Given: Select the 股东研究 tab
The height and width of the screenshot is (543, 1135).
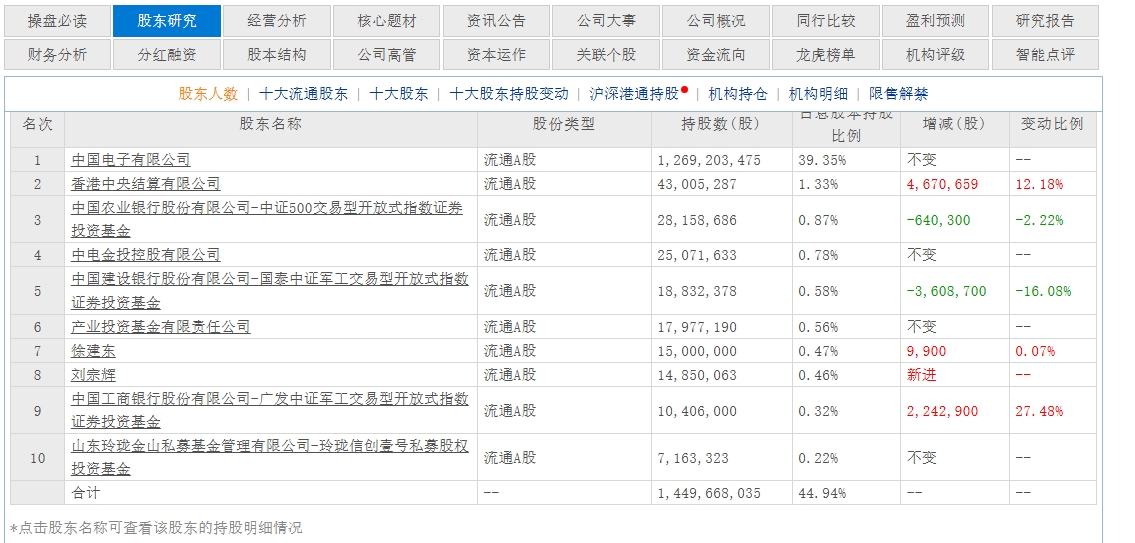Looking at the screenshot, I should 166,21.
